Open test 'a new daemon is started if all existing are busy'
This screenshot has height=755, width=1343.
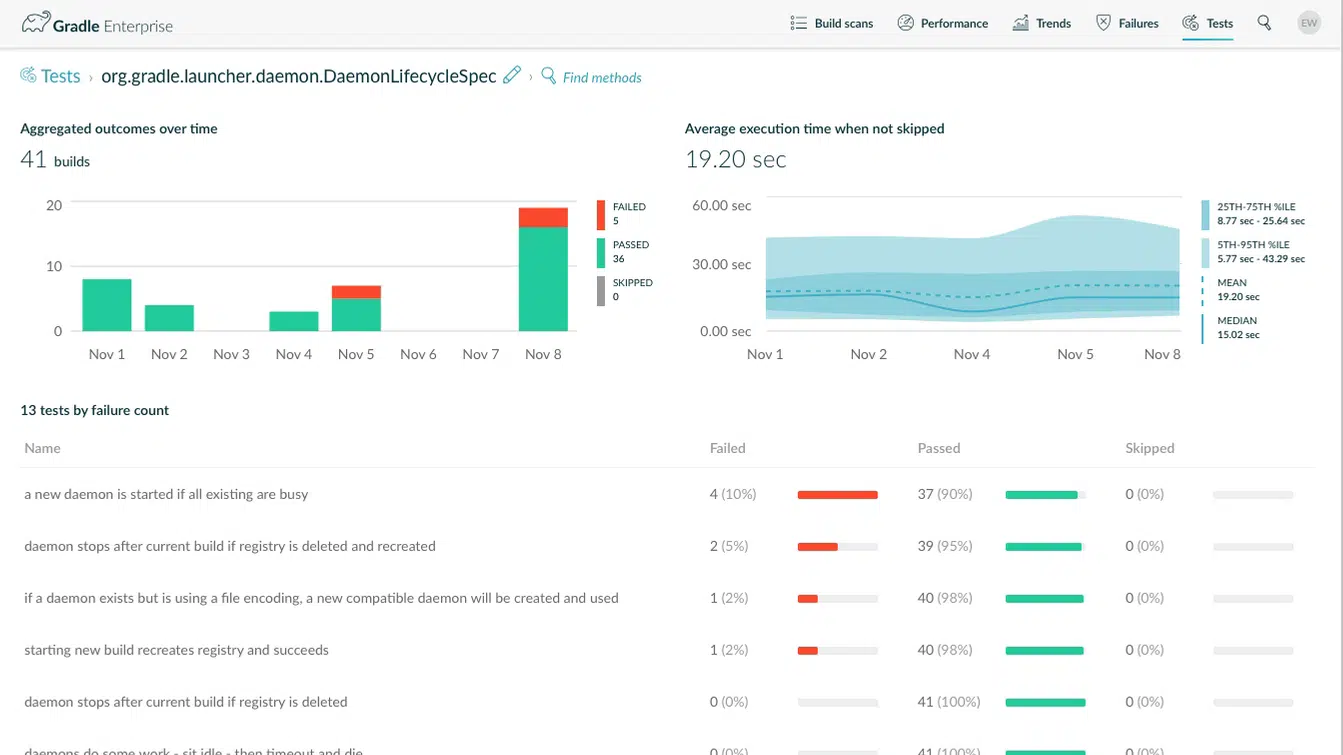pos(166,494)
